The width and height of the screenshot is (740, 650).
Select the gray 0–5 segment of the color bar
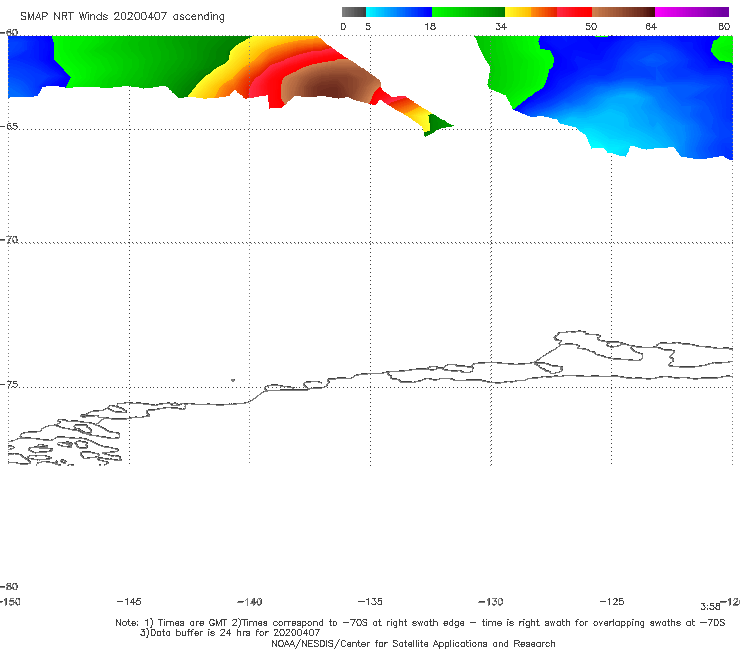pyautogui.click(x=354, y=12)
